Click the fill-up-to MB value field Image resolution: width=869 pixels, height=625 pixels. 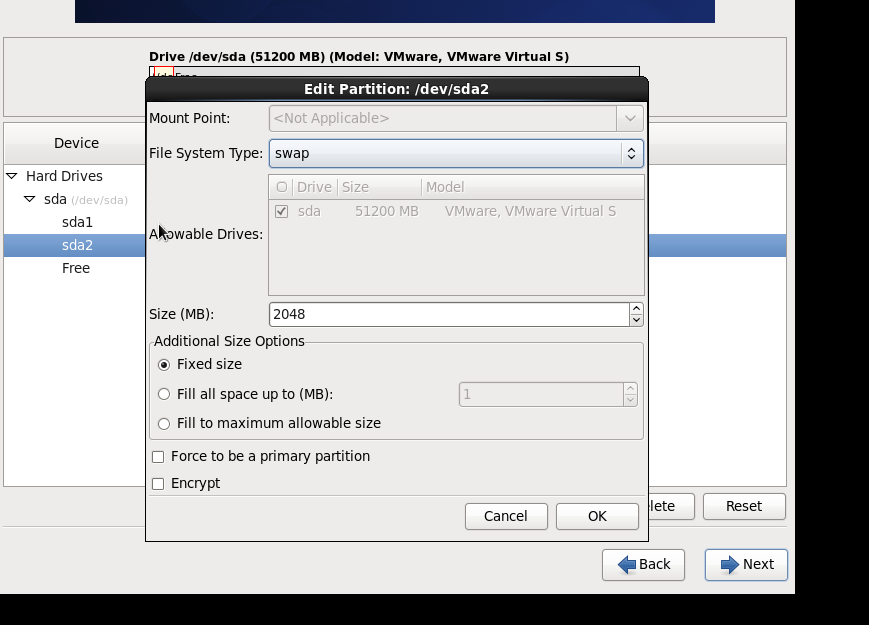click(x=541, y=395)
